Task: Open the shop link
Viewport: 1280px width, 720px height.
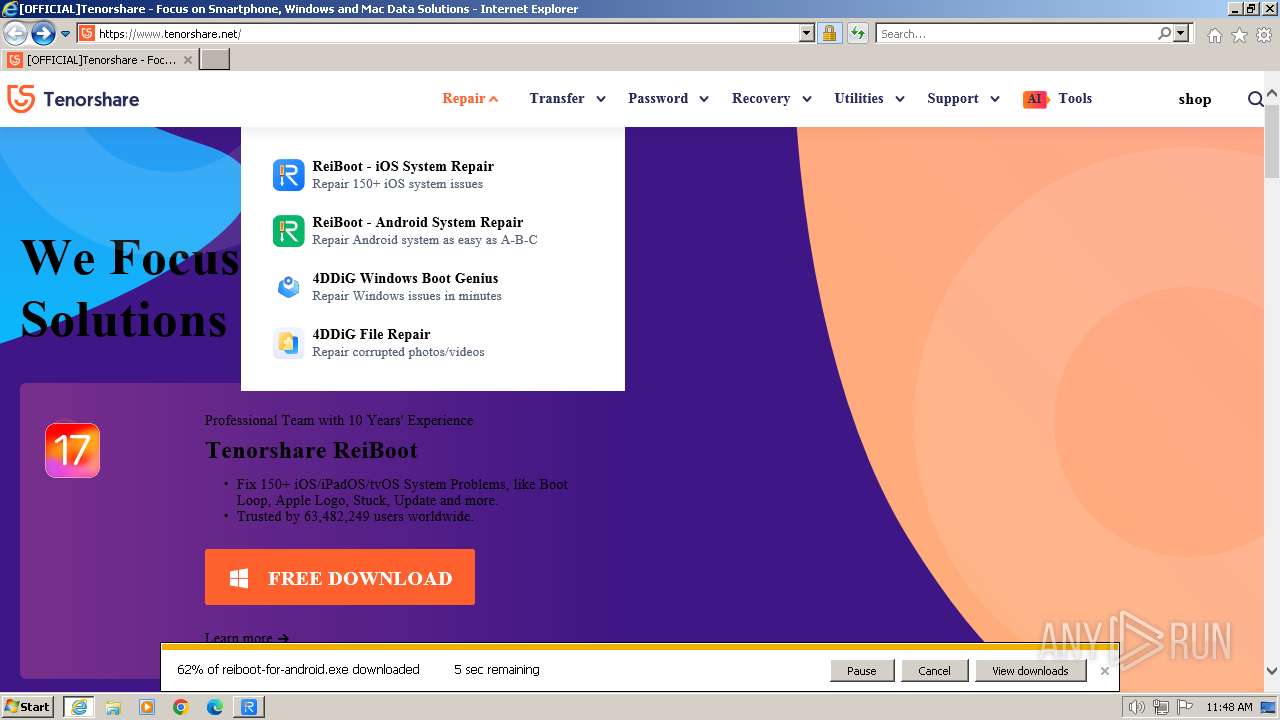Action: (x=1195, y=99)
